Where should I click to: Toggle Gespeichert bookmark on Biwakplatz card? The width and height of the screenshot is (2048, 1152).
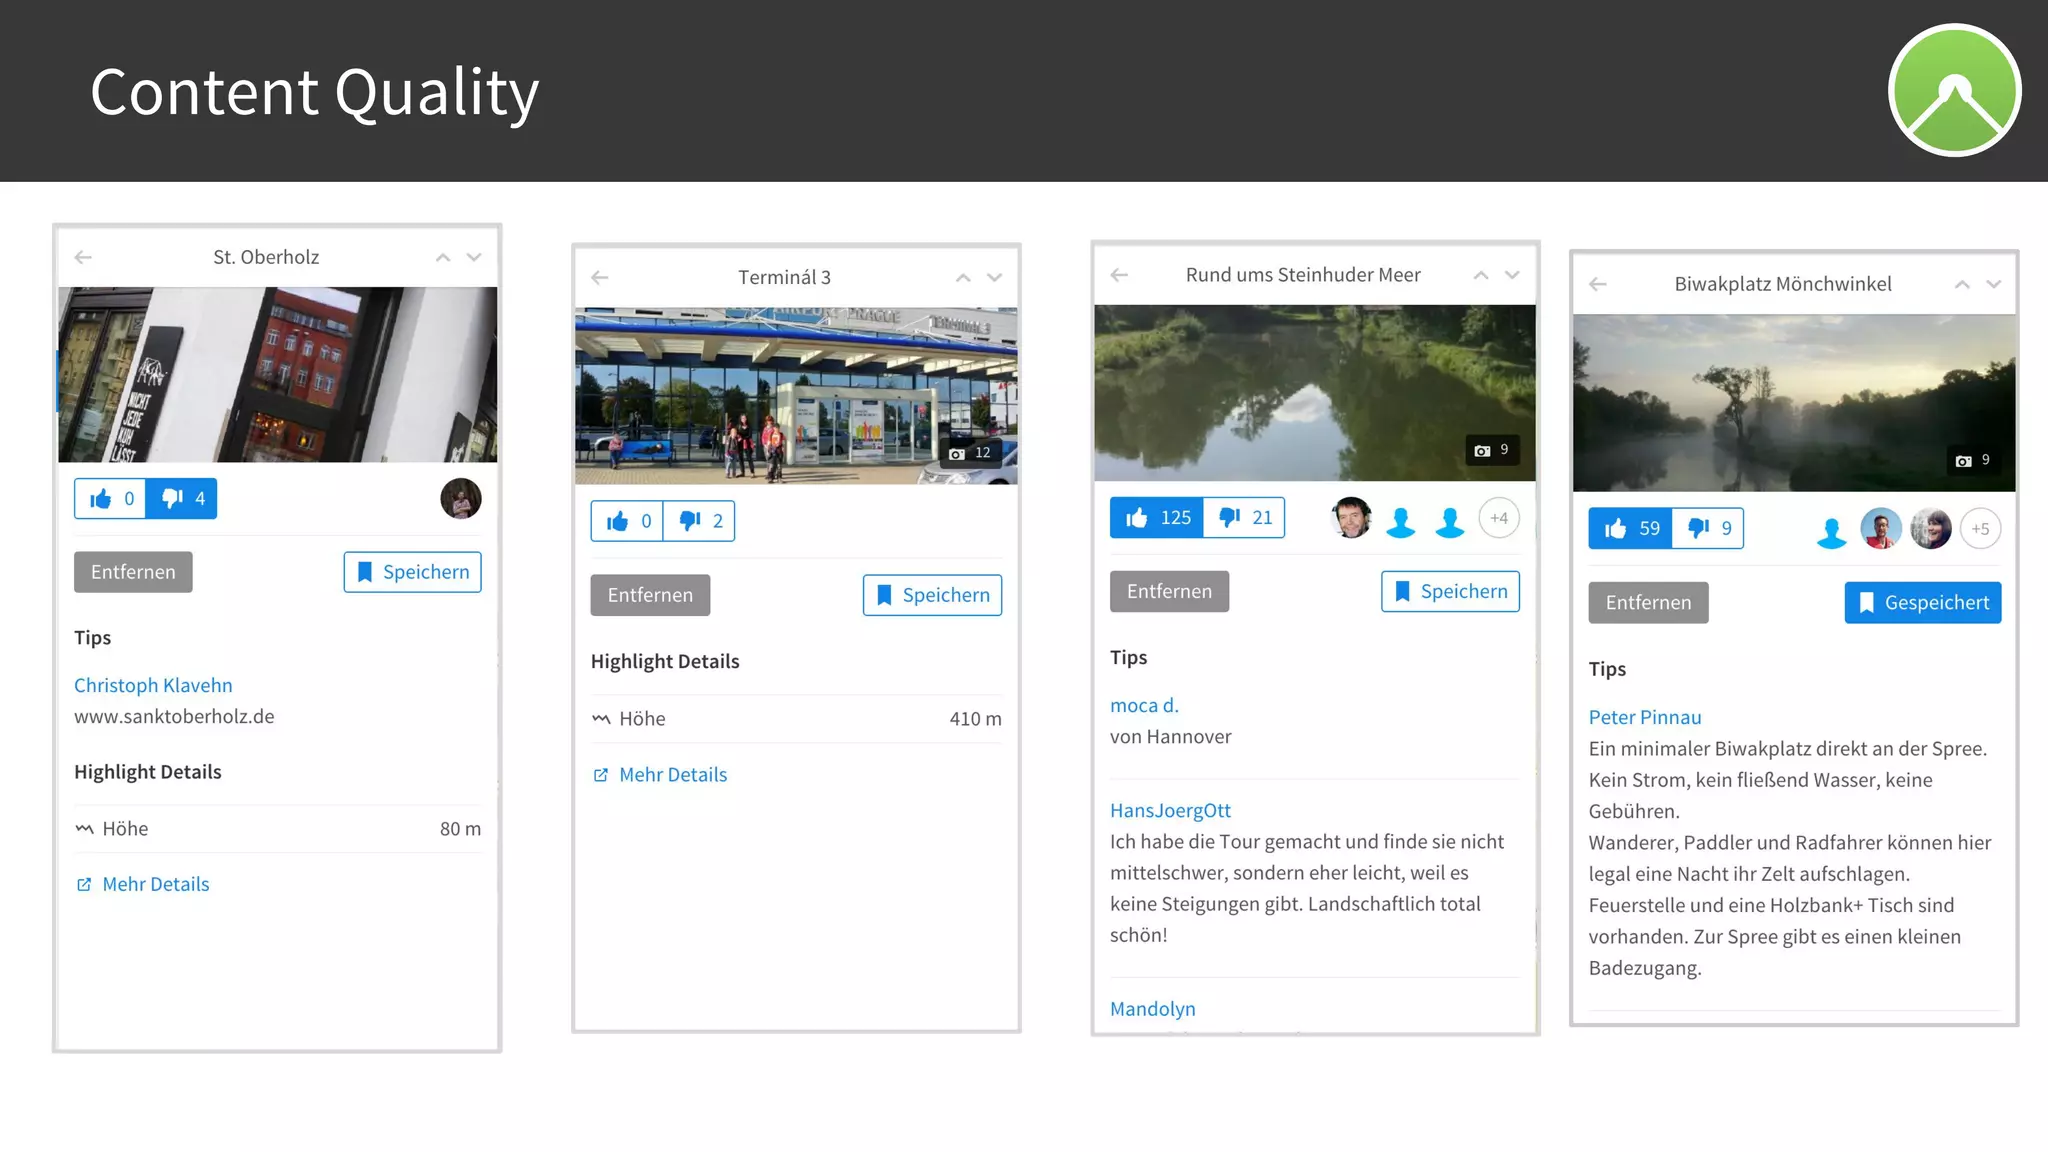click(1922, 603)
